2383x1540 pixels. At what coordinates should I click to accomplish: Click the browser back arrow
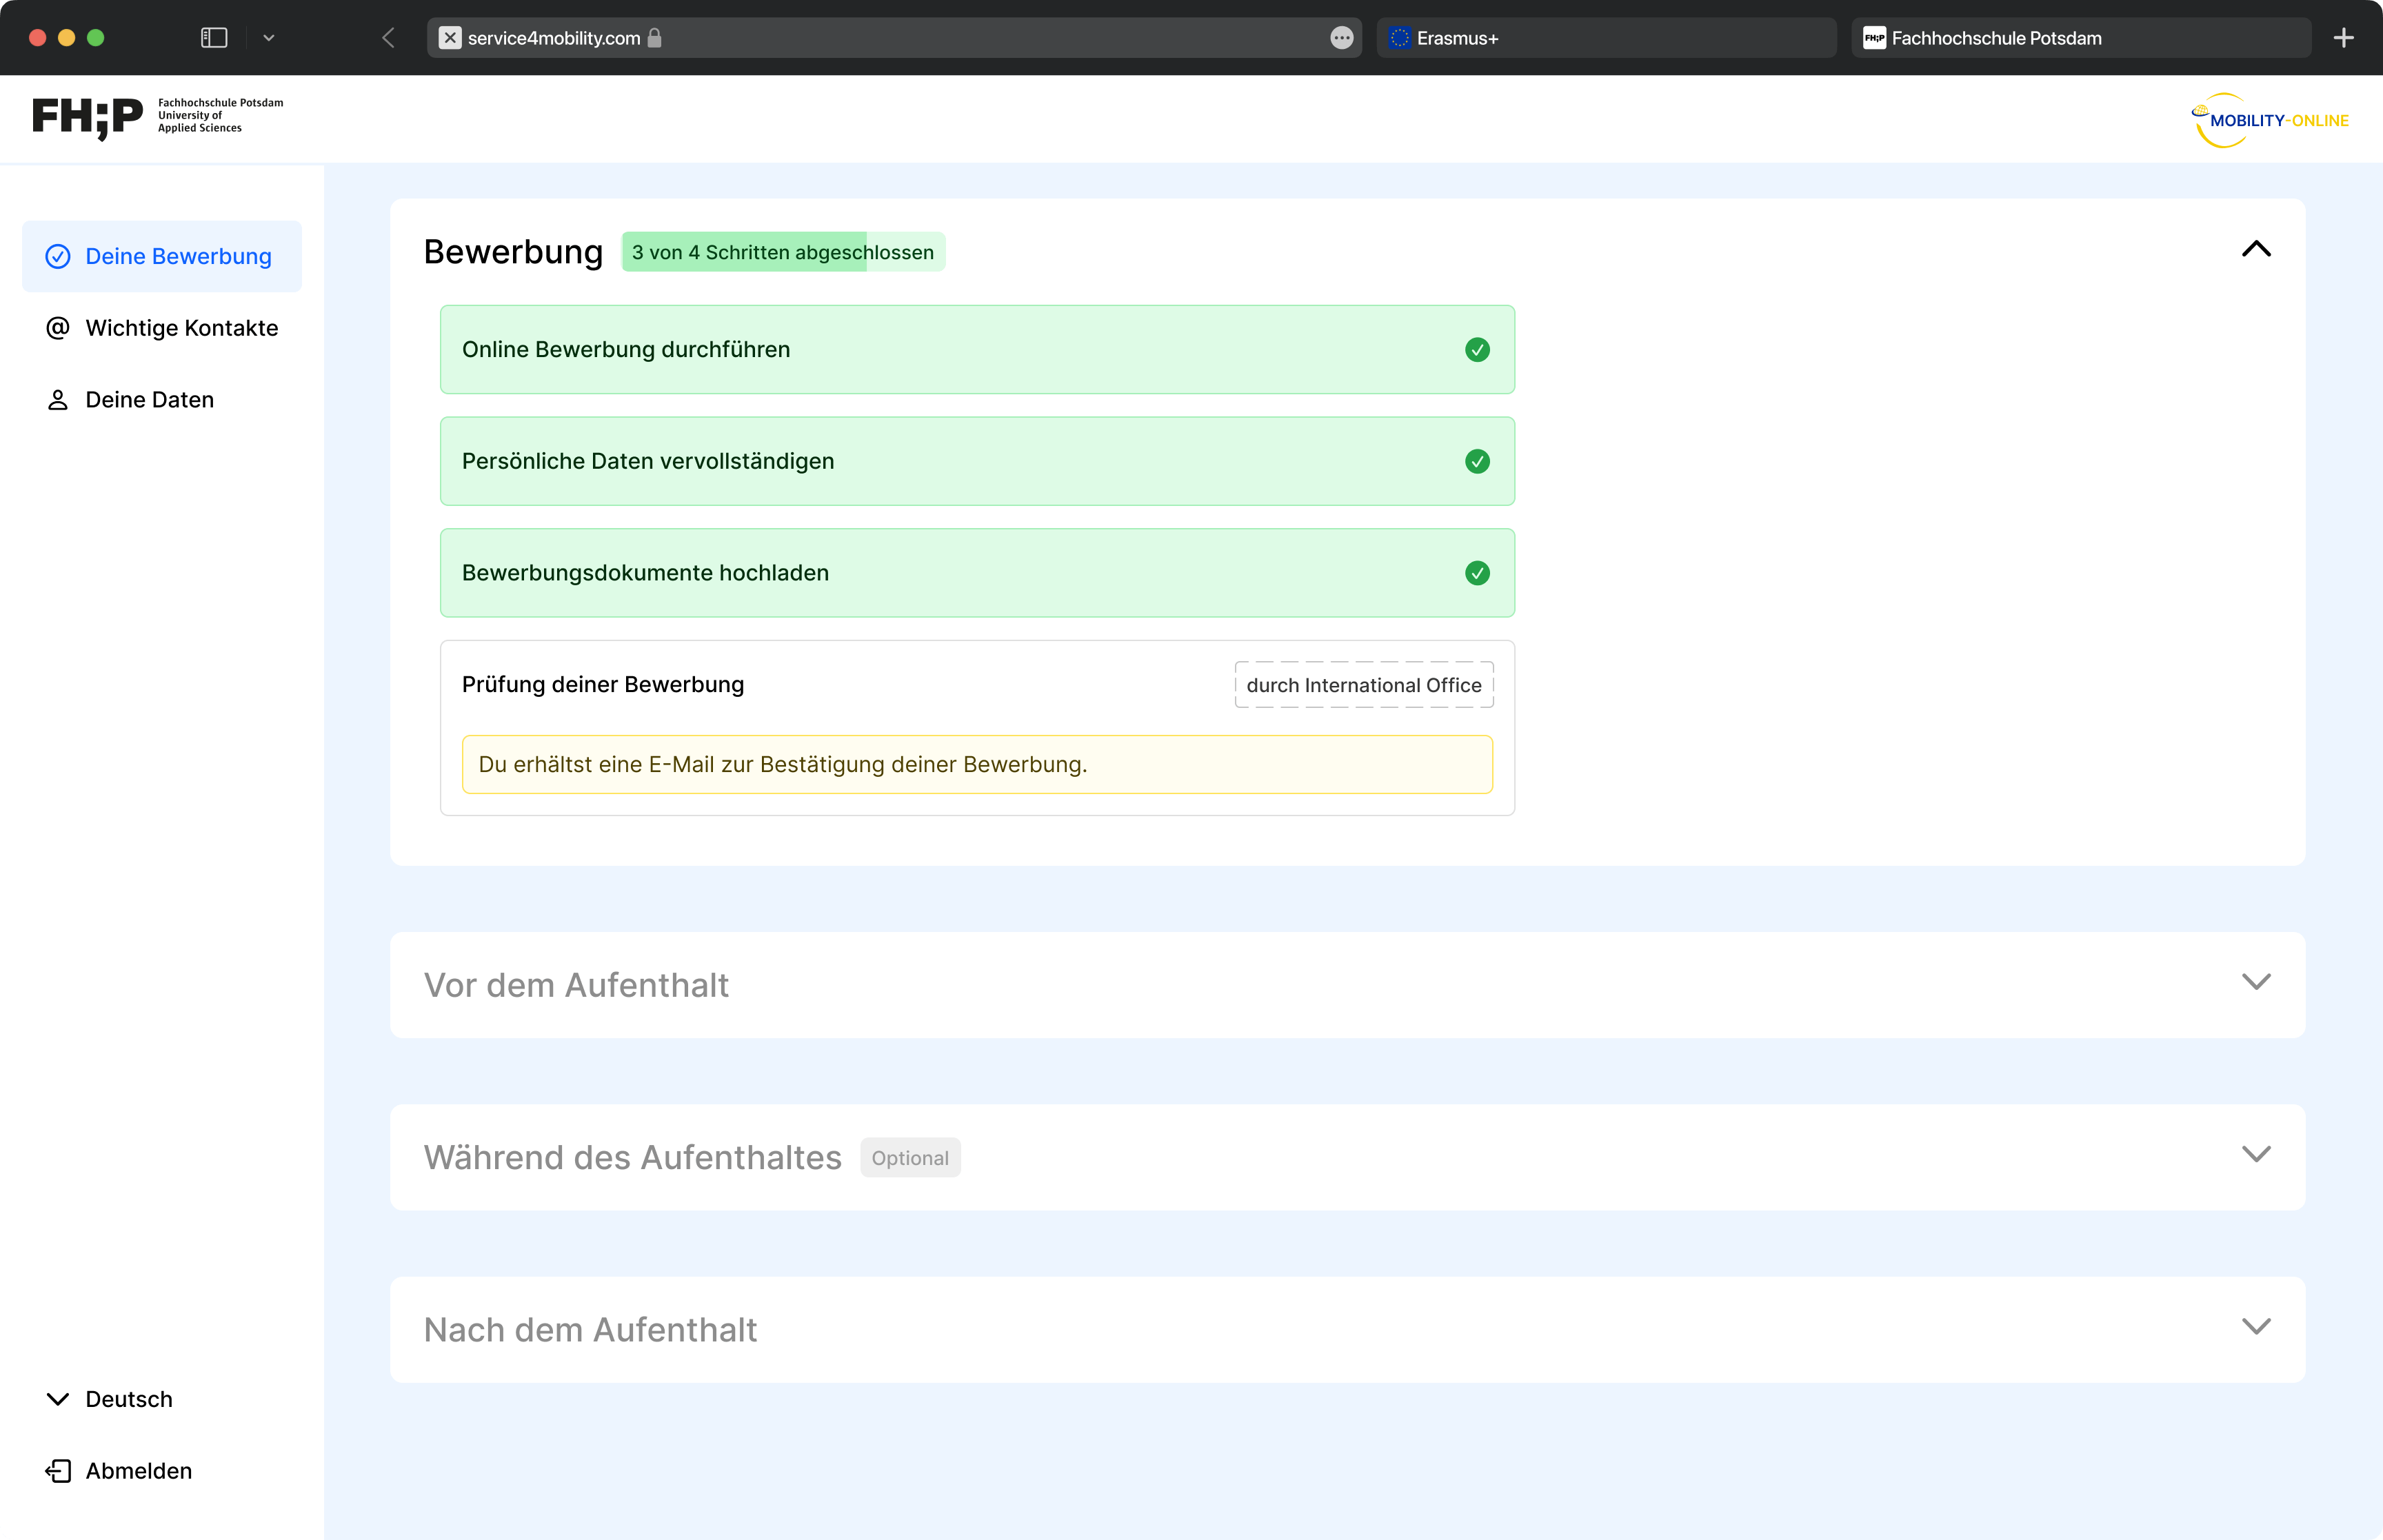tap(388, 38)
